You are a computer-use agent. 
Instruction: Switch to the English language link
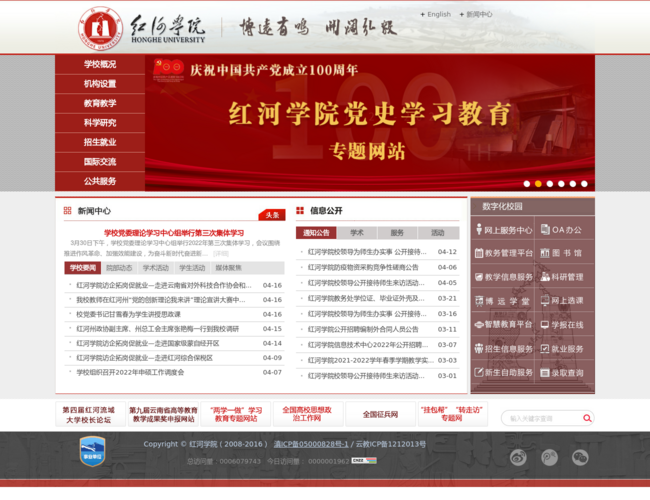tap(438, 14)
